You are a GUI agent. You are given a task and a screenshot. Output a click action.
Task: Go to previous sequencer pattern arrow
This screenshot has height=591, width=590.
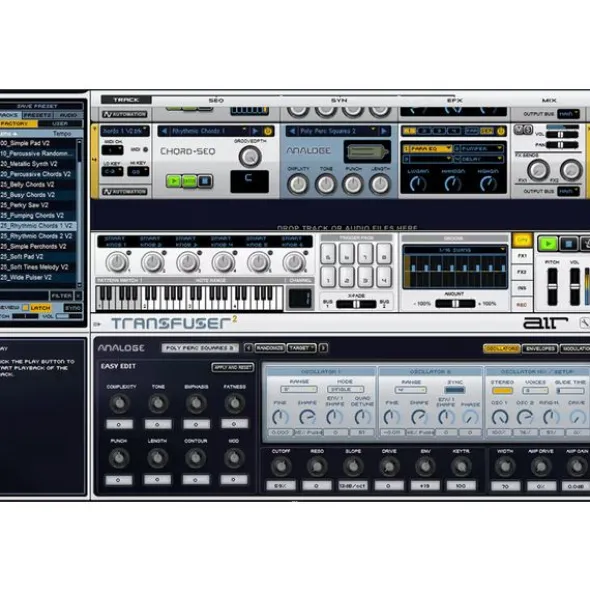[x=164, y=131]
